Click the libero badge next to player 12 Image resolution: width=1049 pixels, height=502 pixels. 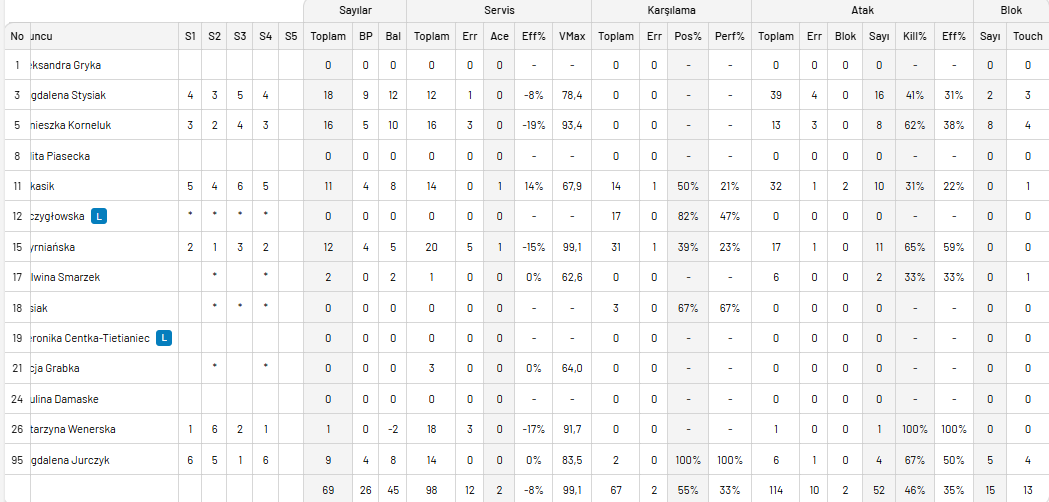pyautogui.click(x=99, y=216)
